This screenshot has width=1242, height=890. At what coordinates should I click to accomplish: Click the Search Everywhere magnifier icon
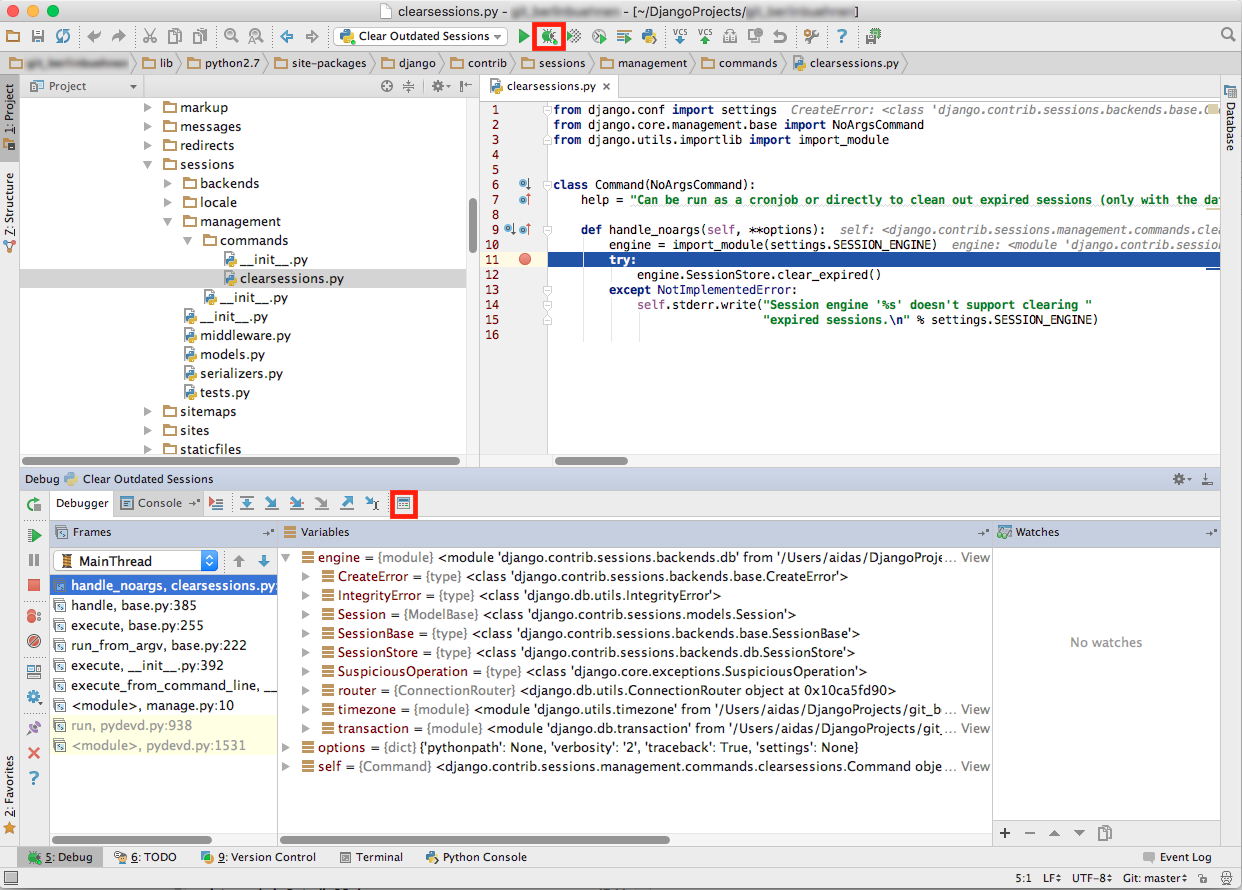pyautogui.click(x=1228, y=35)
